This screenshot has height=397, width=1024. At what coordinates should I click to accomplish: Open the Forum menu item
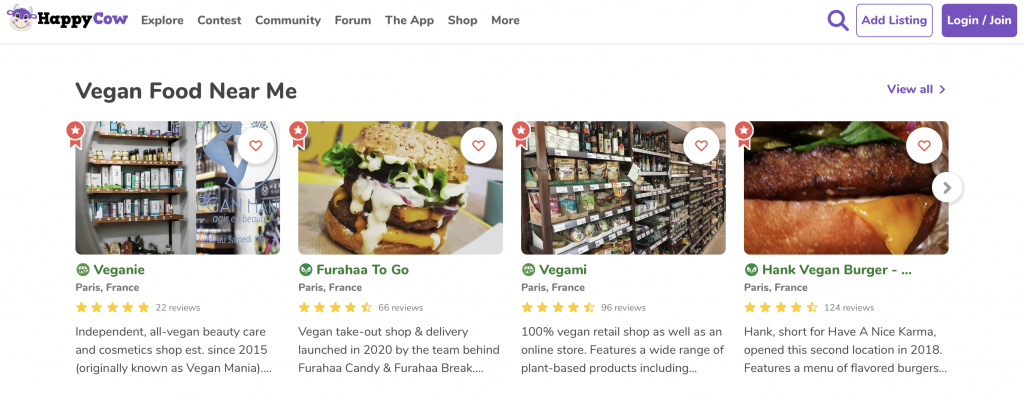353,20
